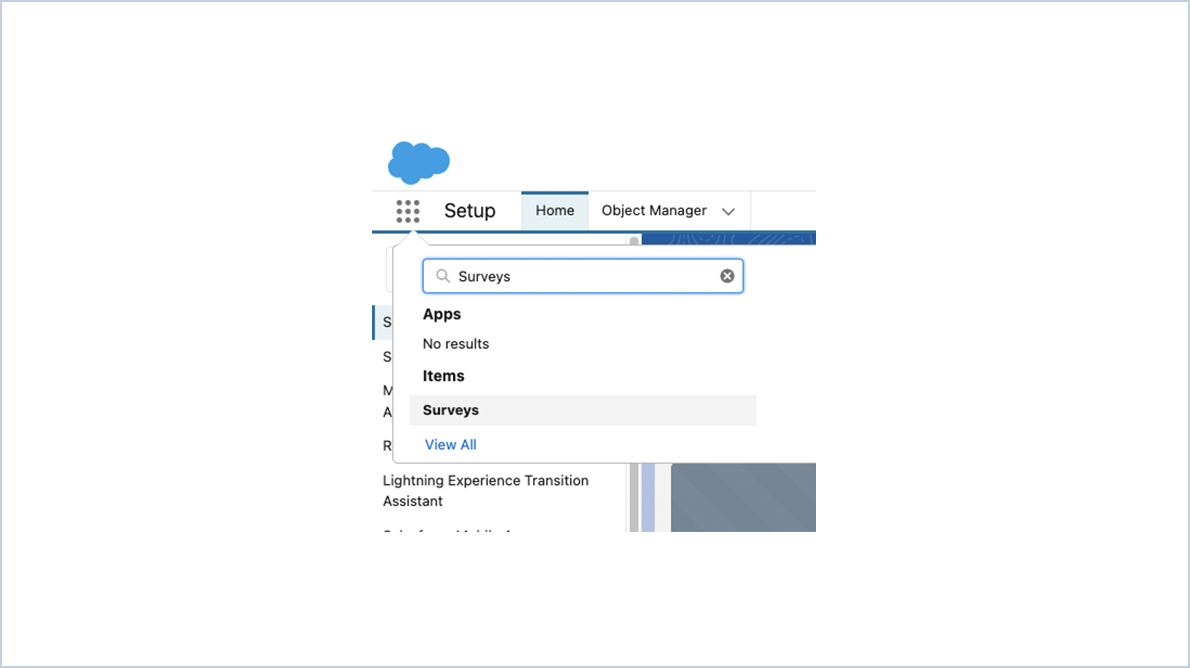Click the View All link in the popup

[x=450, y=444]
